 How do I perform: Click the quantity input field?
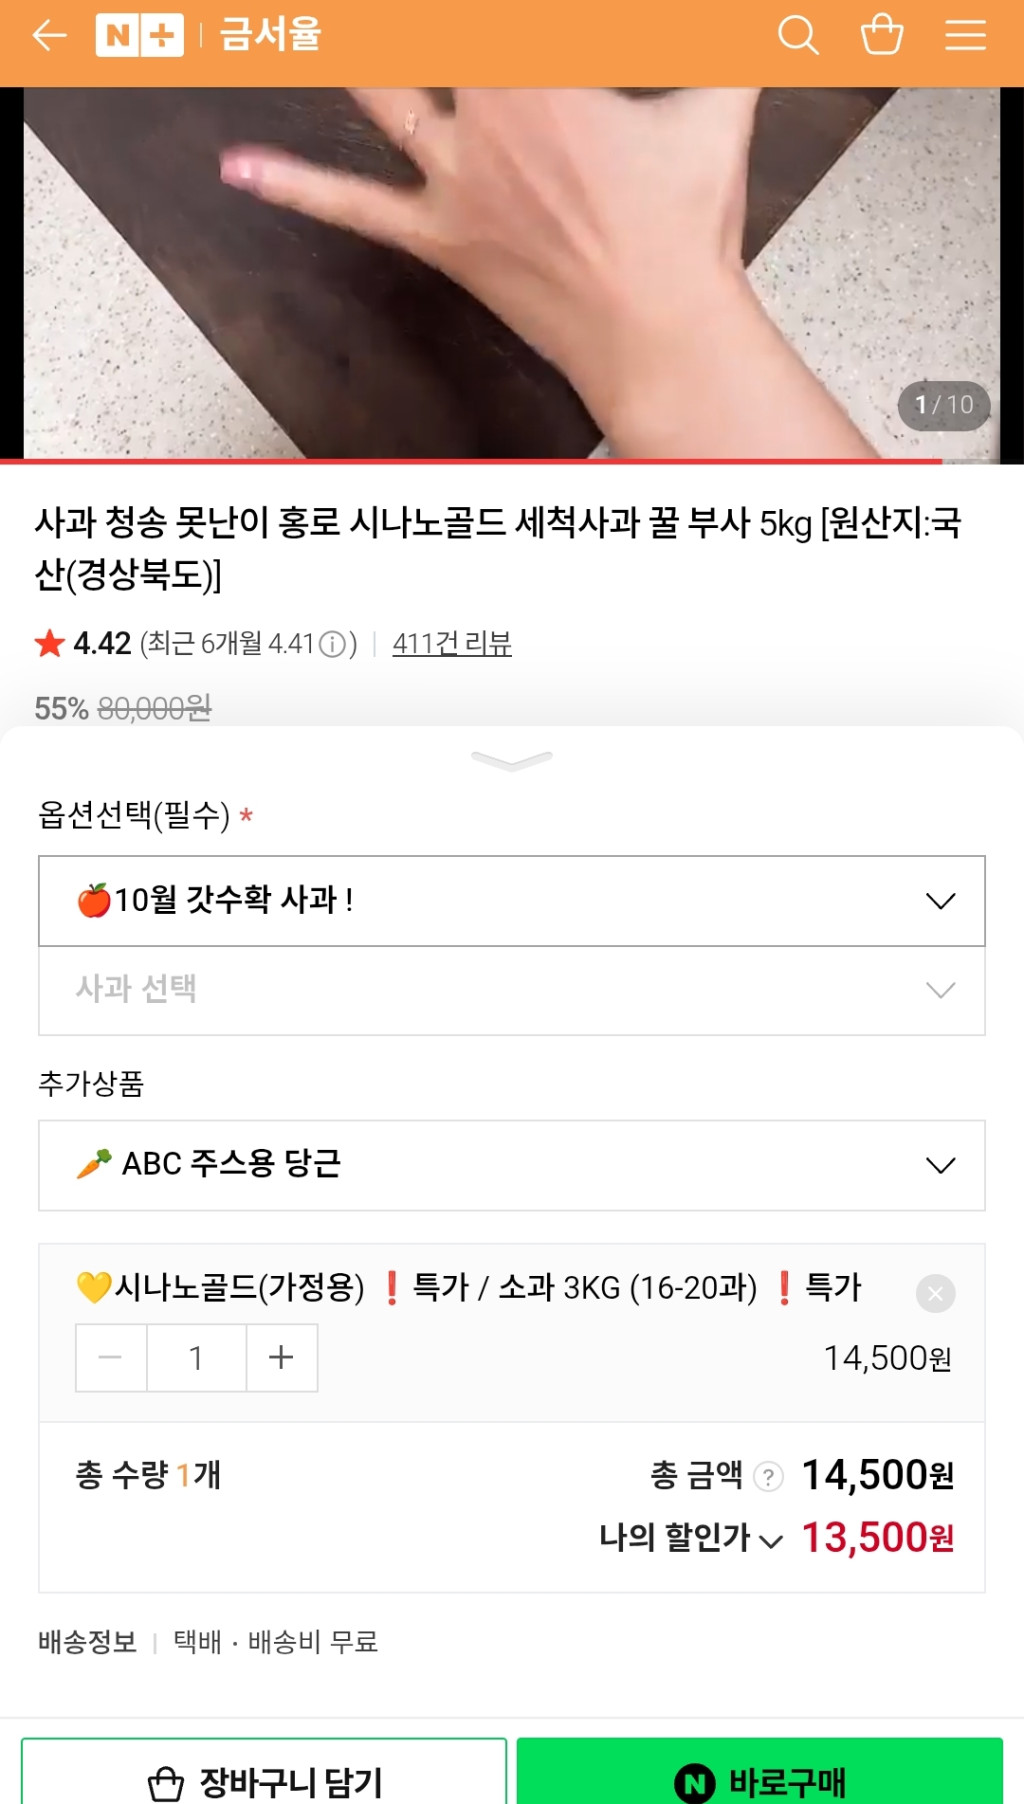pyautogui.click(x=196, y=1358)
